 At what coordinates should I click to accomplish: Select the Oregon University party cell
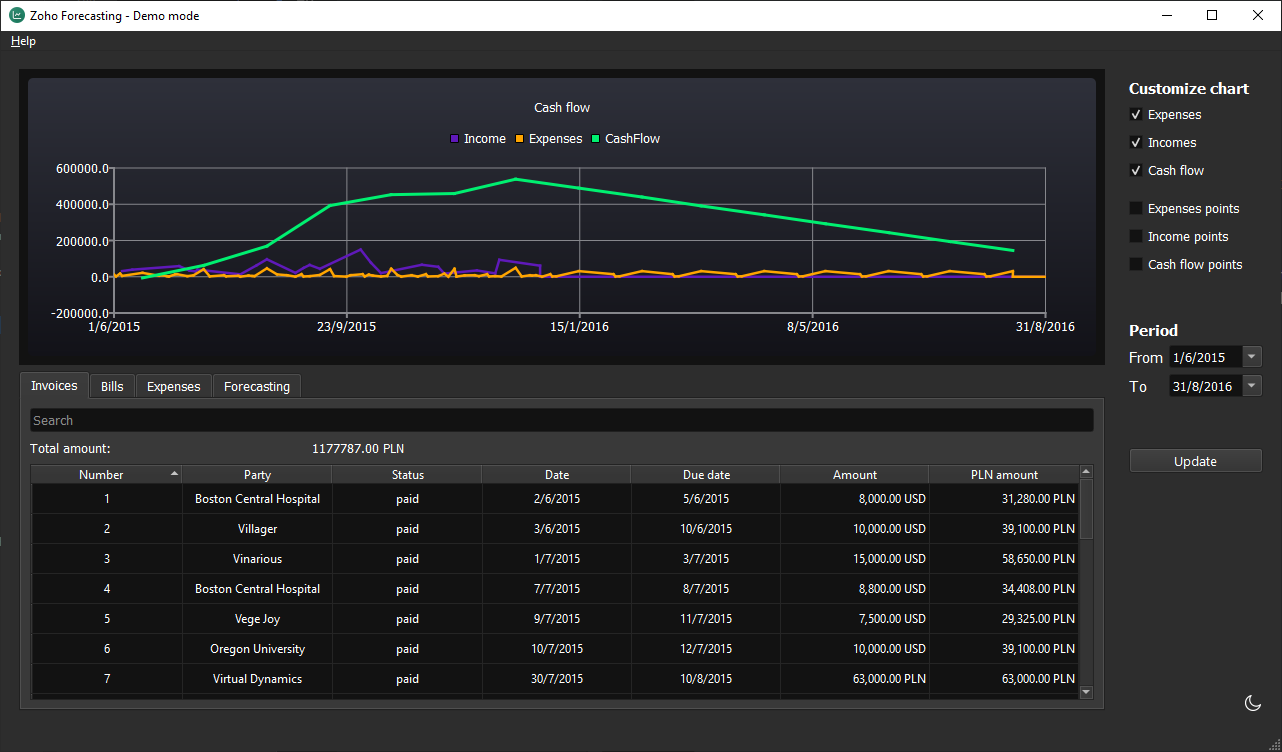[257, 649]
